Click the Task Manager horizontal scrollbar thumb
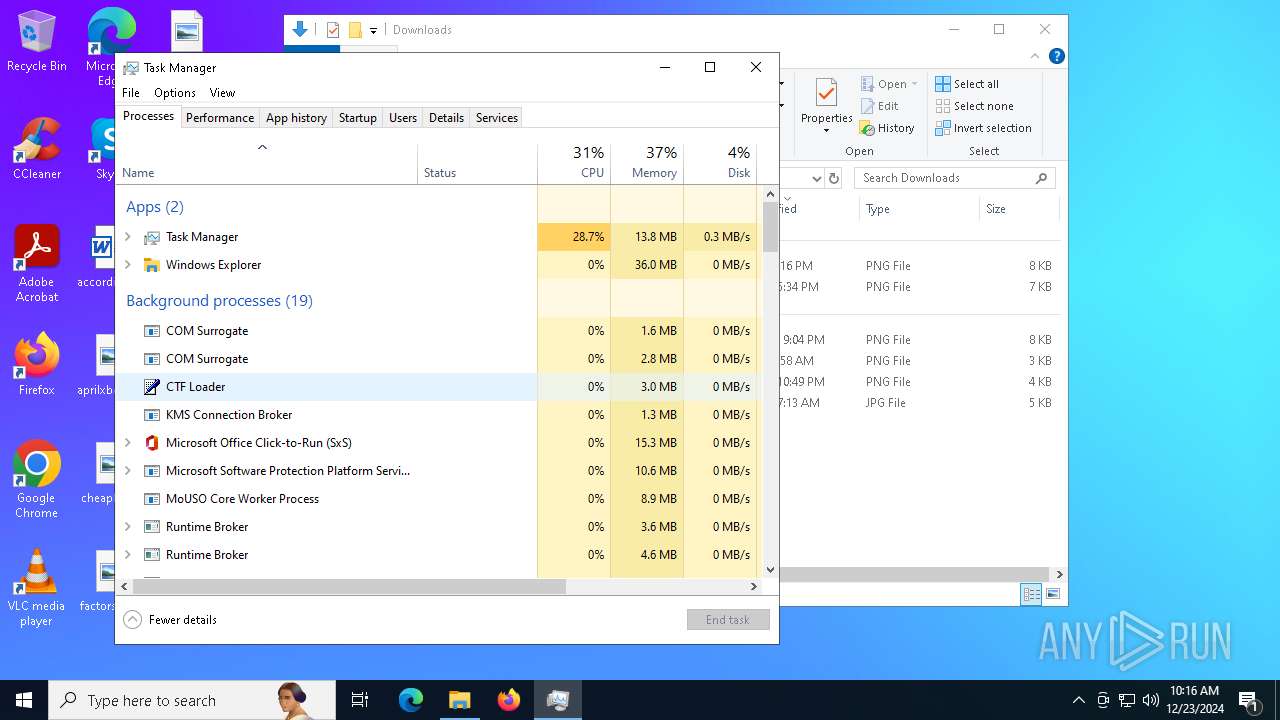Image resolution: width=1280 pixels, height=720 pixels. [x=349, y=586]
